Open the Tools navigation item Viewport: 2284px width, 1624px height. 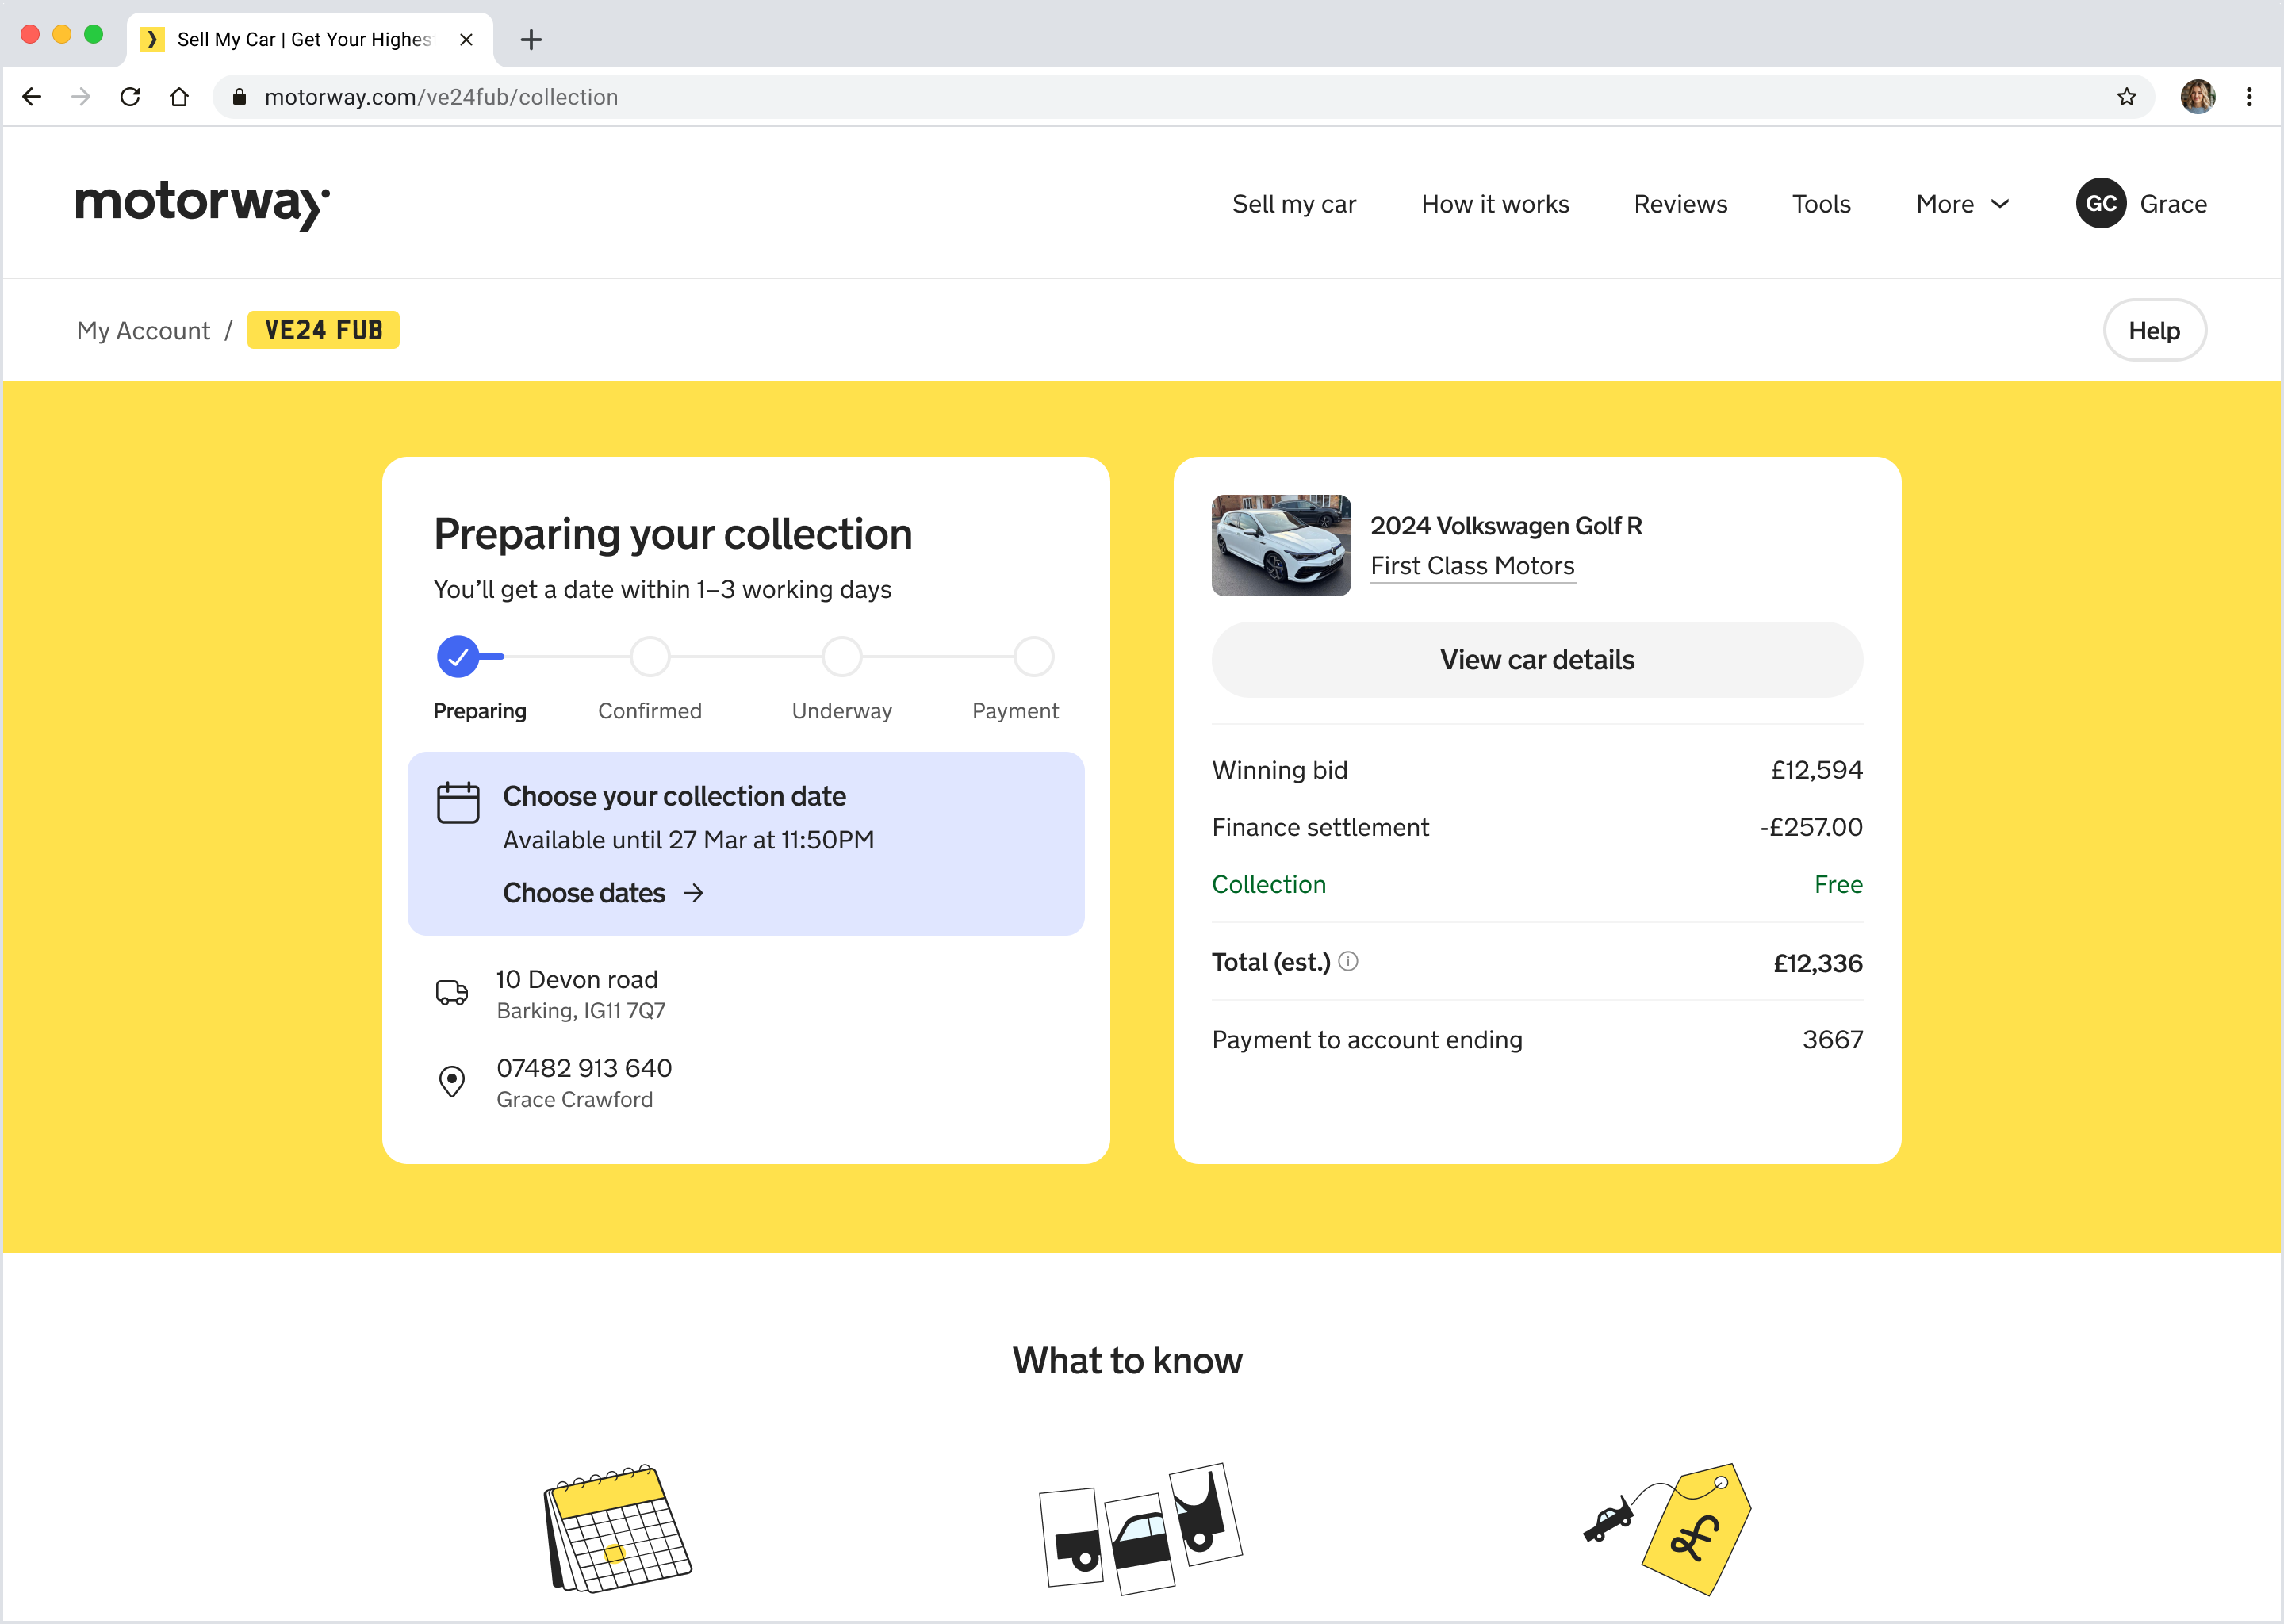coord(1820,204)
